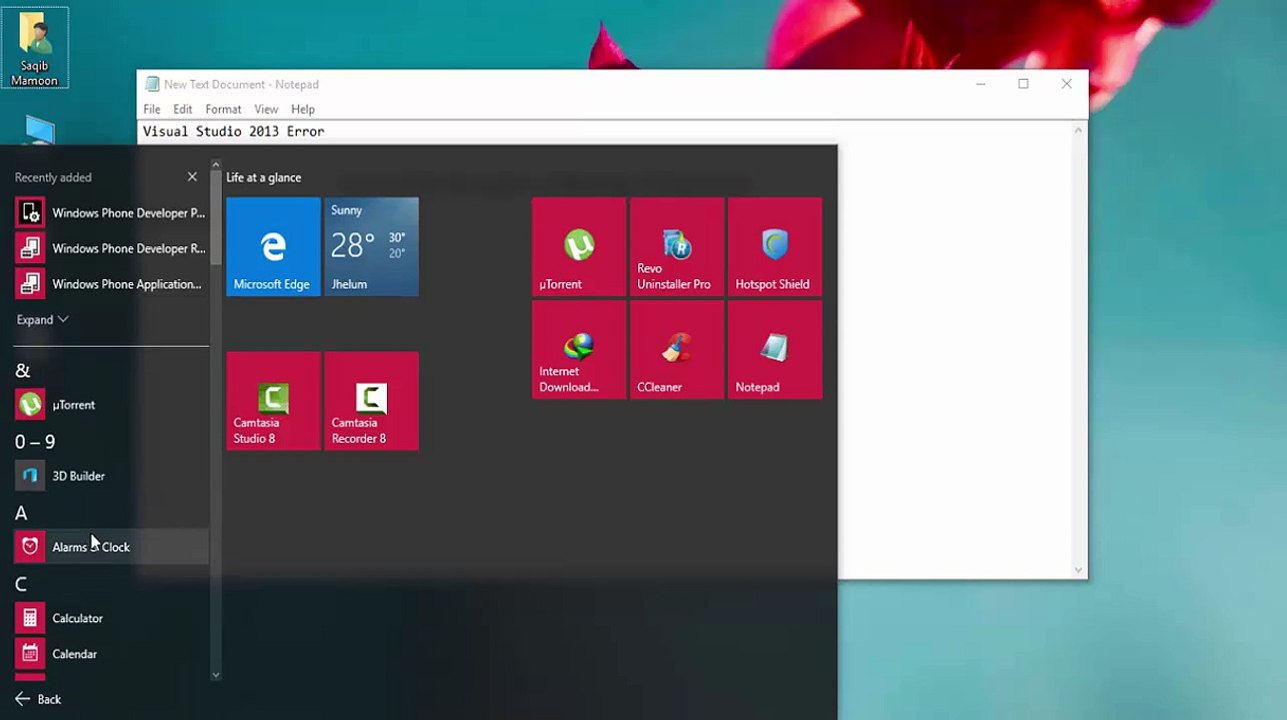Maximize the Notepad window
This screenshot has width=1287, height=720.
(x=1023, y=84)
